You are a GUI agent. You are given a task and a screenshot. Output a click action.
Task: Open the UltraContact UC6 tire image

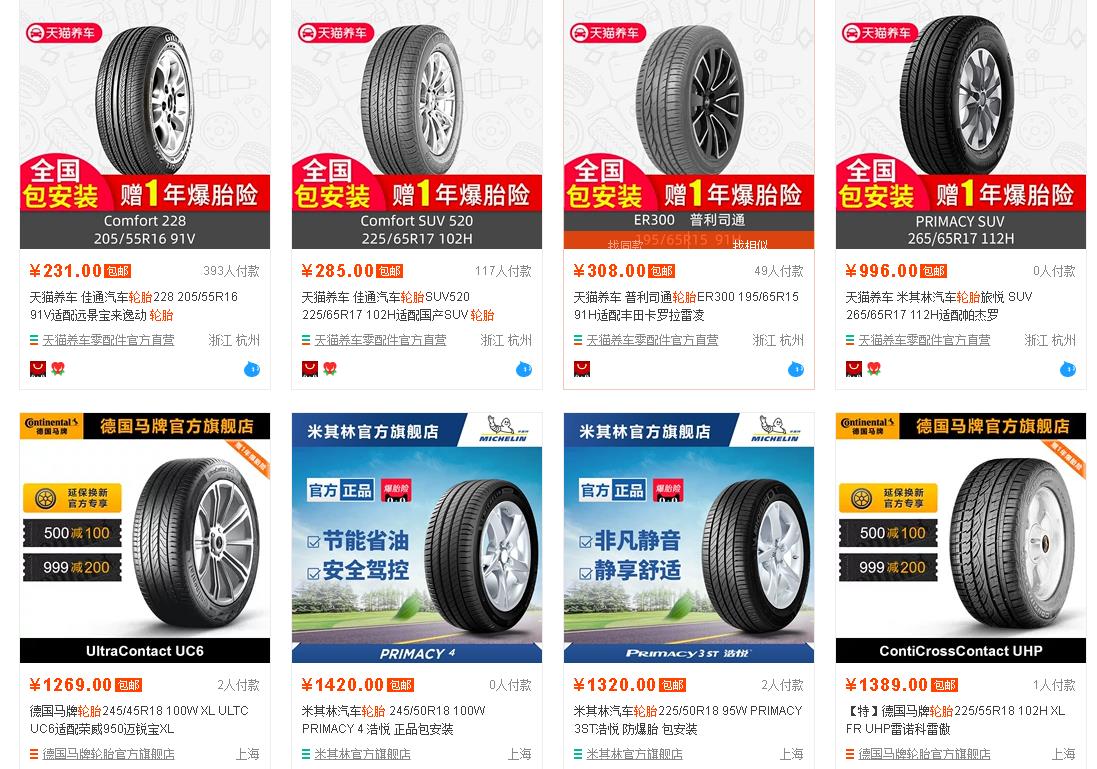click(x=145, y=537)
